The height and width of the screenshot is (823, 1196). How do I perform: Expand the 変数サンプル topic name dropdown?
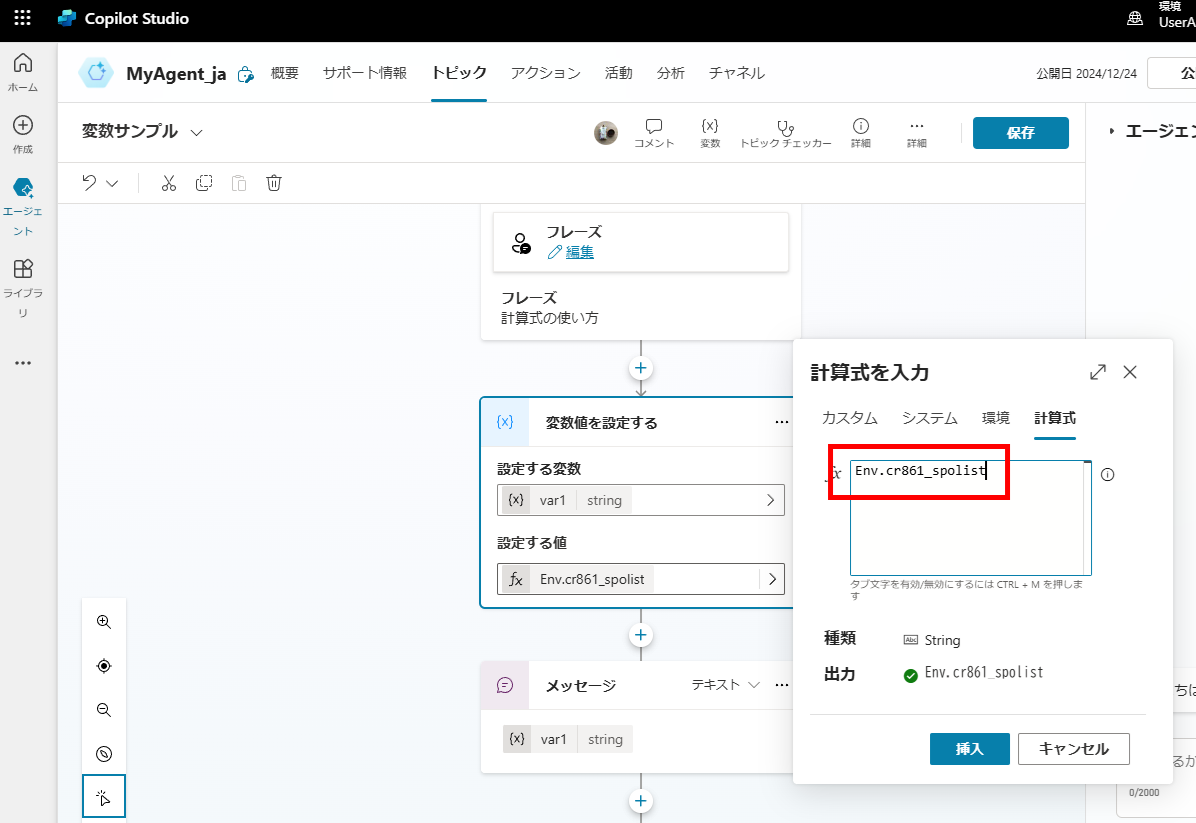[x=197, y=132]
